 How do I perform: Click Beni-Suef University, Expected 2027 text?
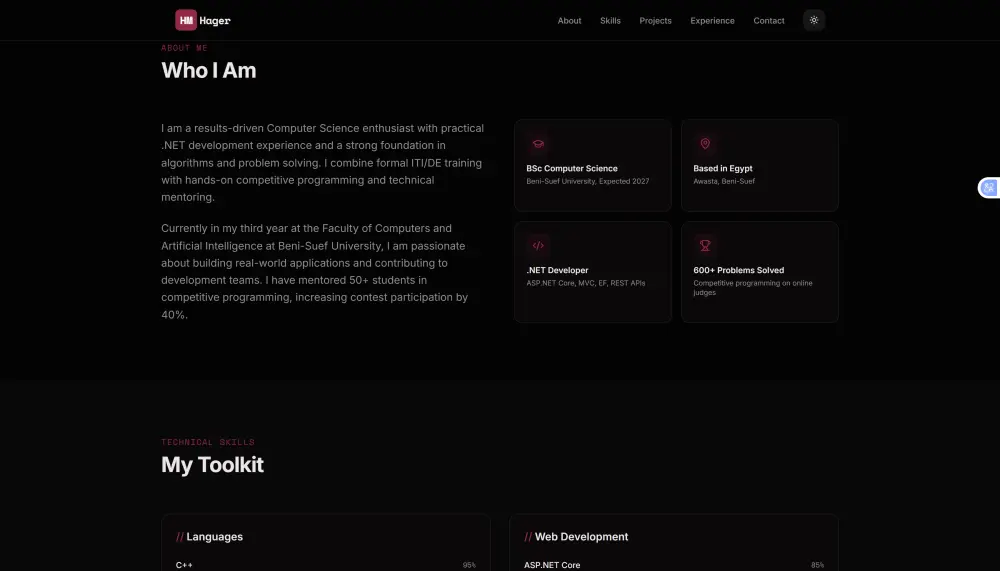coord(587,181)
